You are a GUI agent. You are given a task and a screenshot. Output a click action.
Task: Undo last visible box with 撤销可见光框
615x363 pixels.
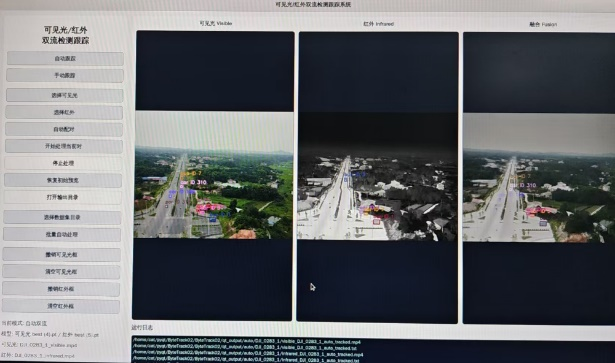click(x=61, y=255)
